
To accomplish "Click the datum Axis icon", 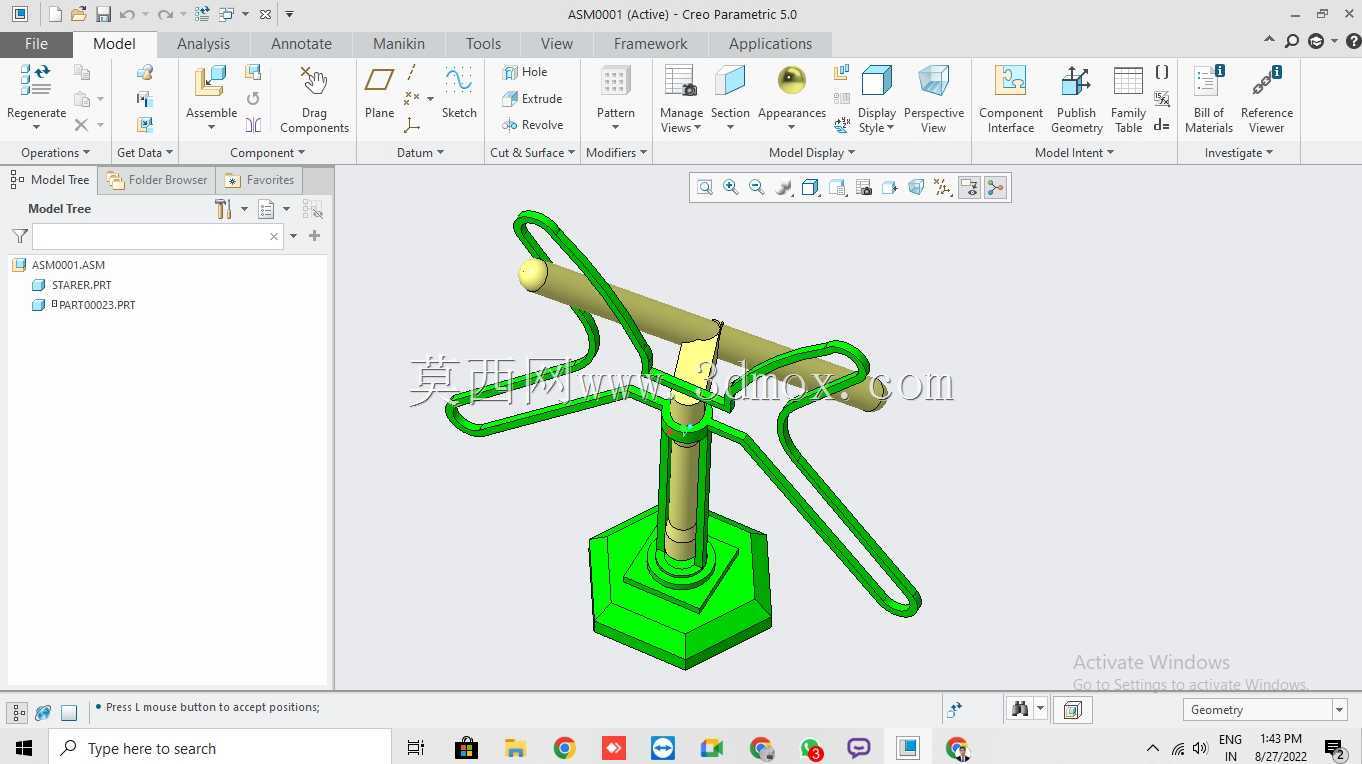I will coord(412,73).
